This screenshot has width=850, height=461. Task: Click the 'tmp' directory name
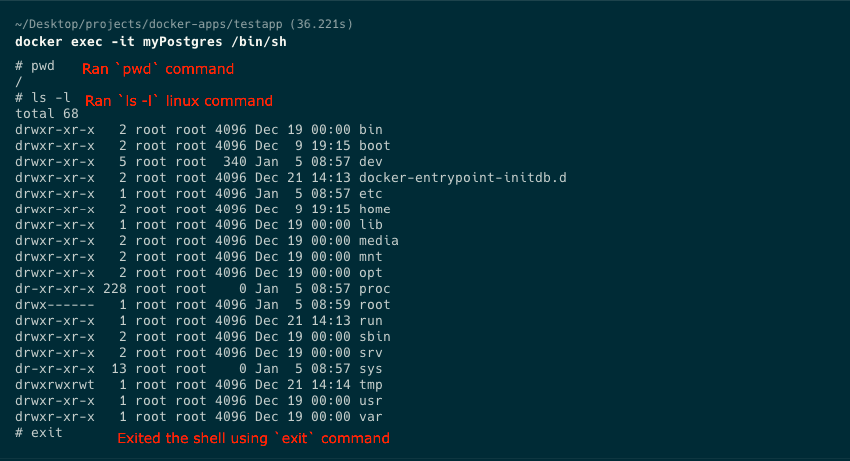370,385
